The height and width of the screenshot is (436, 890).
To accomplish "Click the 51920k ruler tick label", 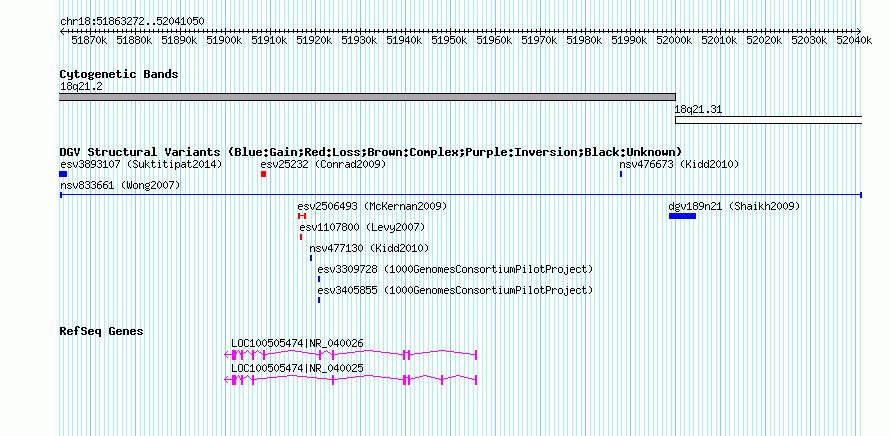I will coord(314,40).
